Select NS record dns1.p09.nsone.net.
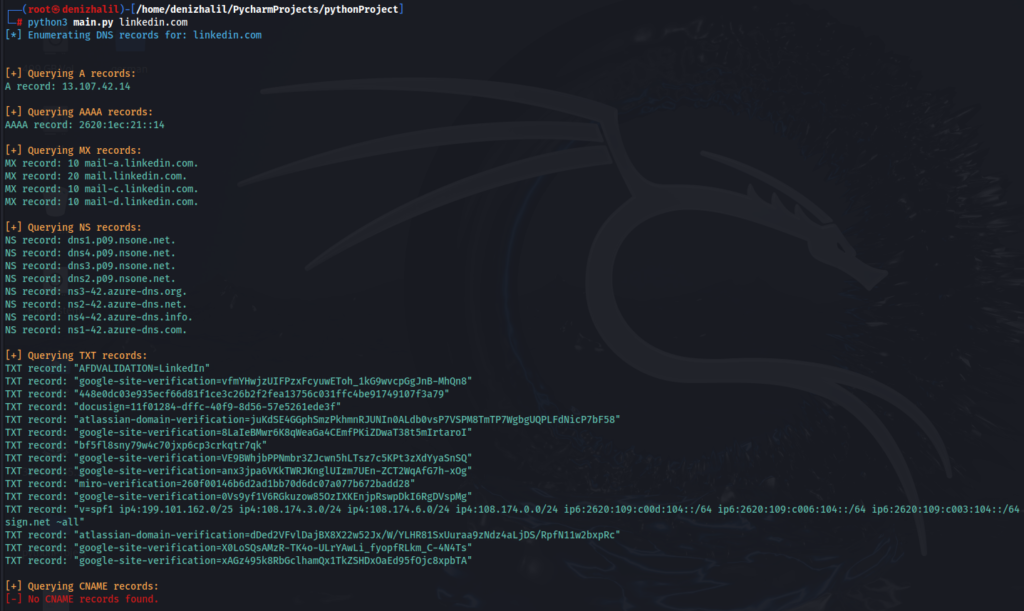The image size is (1024, 611). pos(90,240)
